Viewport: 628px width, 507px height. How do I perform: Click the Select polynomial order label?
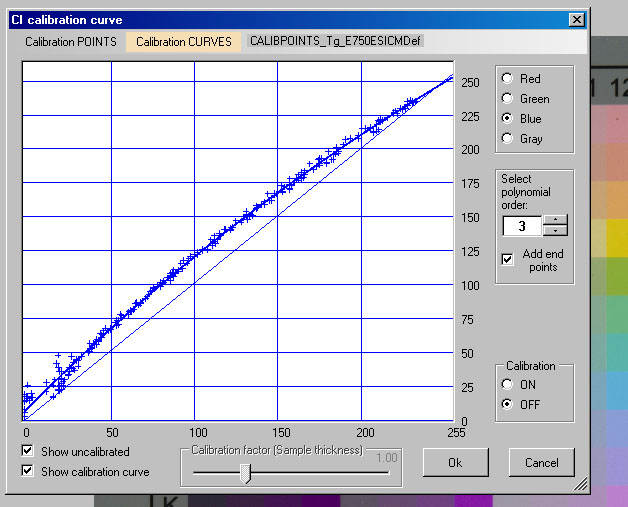[525, 192]
